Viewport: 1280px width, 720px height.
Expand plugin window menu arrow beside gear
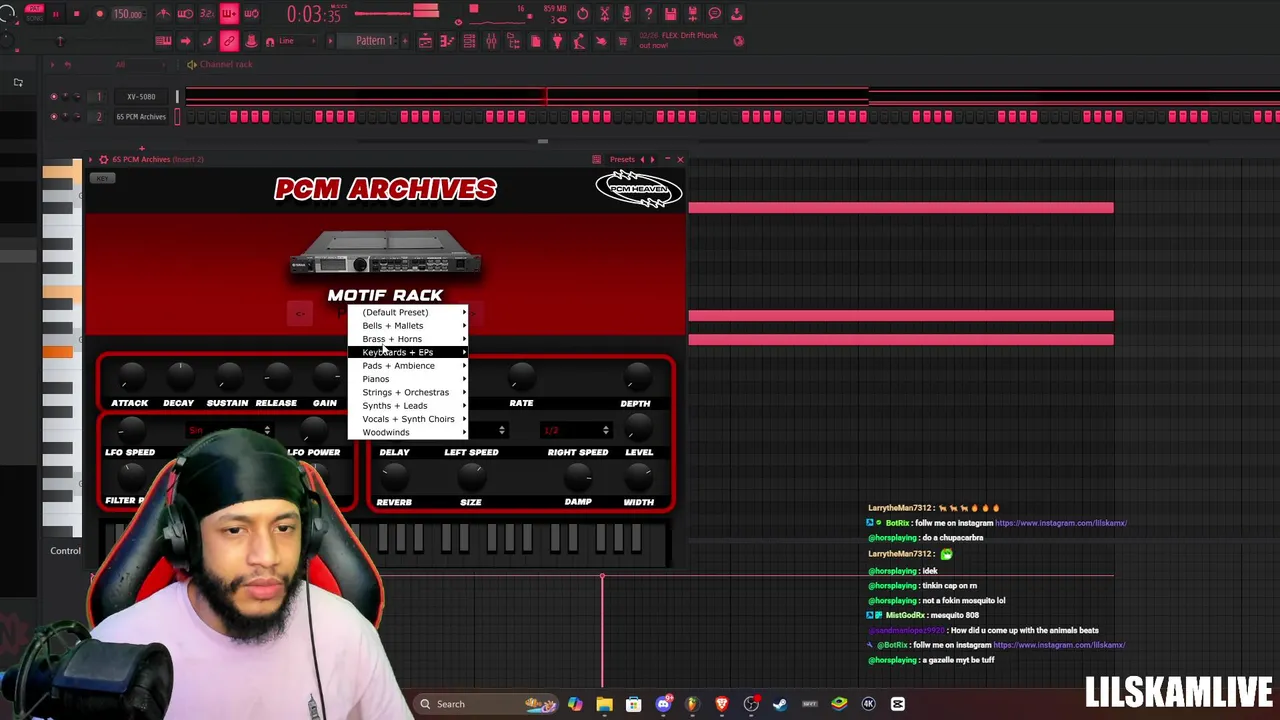coord(90,159)
